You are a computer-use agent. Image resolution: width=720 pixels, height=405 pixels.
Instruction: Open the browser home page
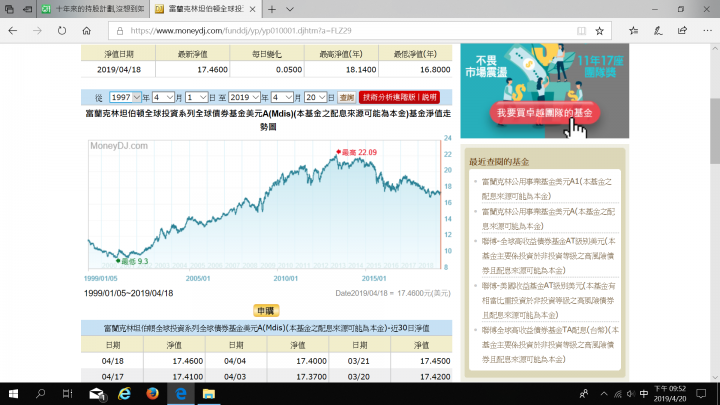pyautogui.click(x=86, y=31)
